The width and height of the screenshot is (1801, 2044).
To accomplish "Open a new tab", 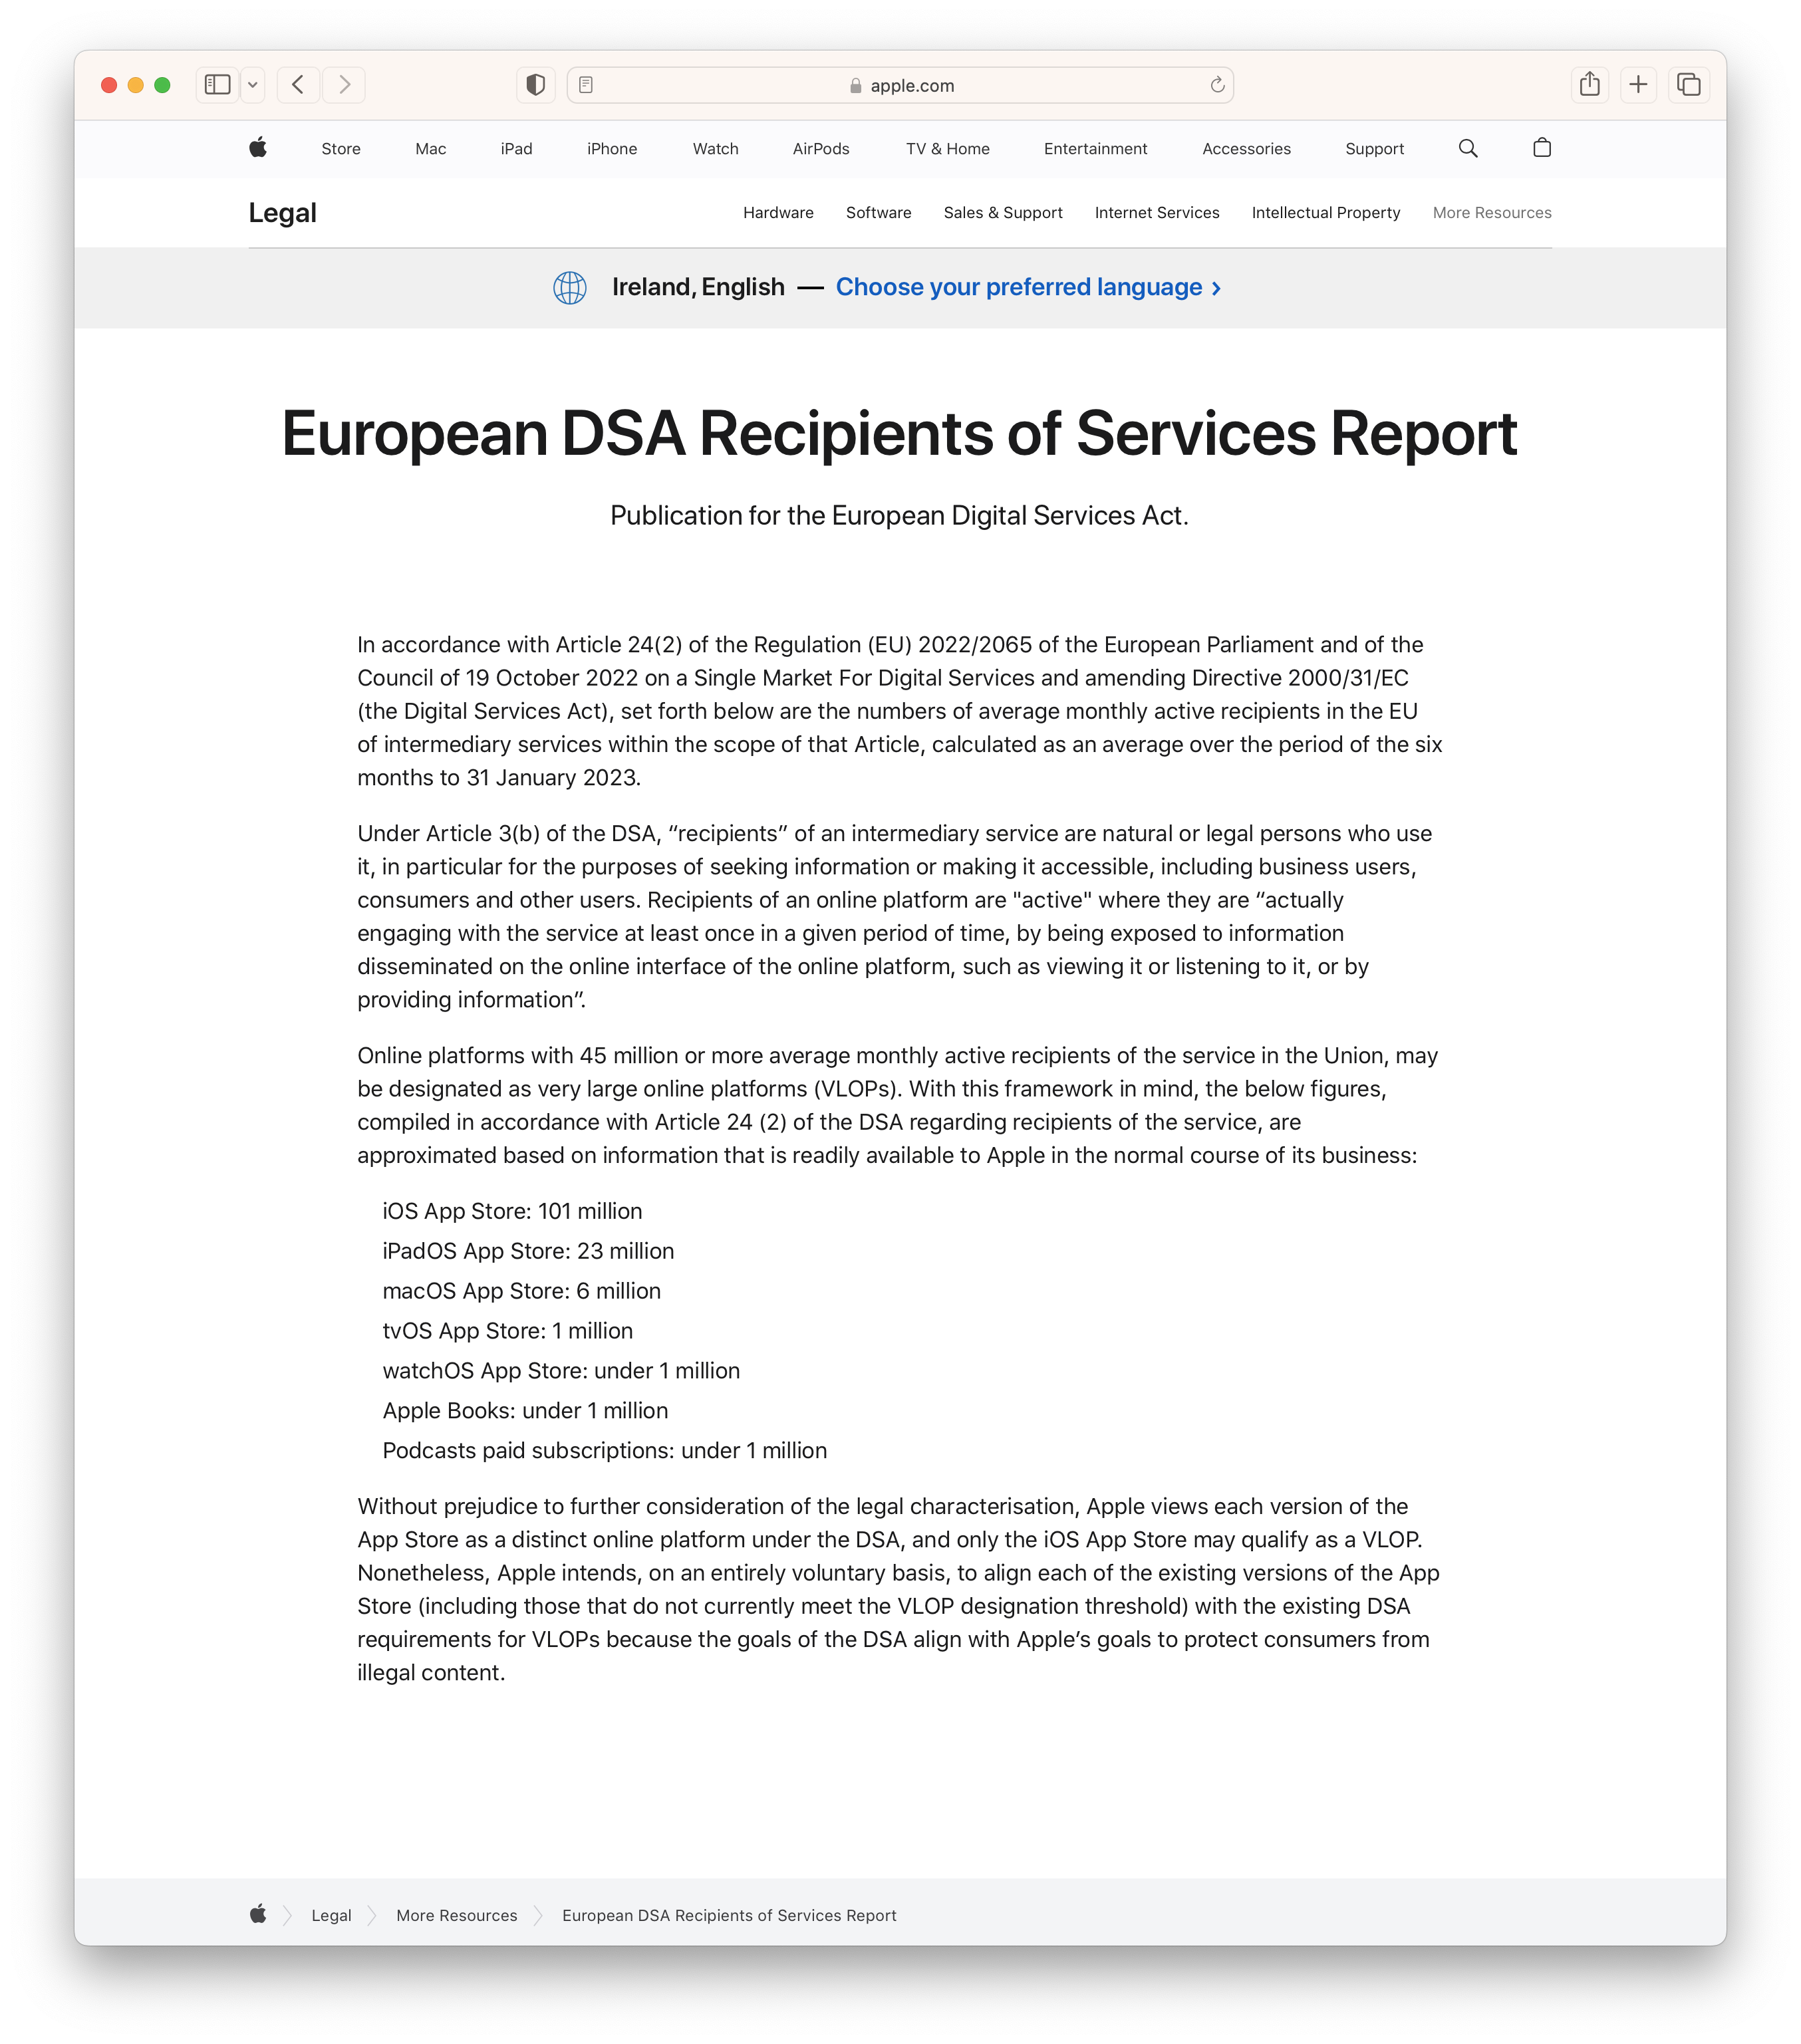I will pyautogui.click(x=1638, y=85).
